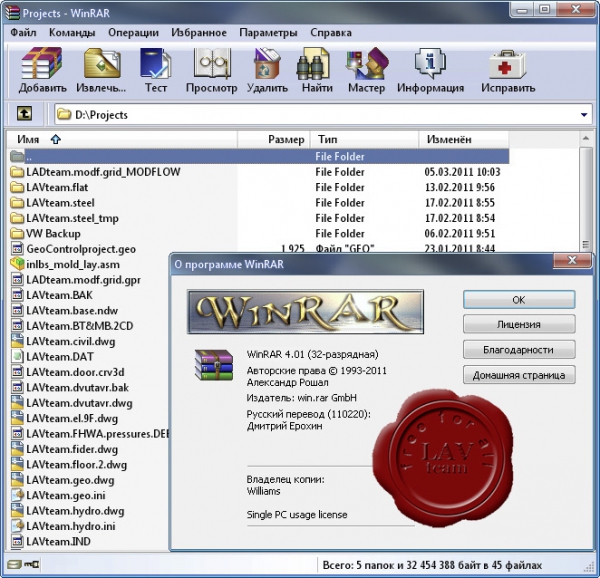Click the totals text in status bar
600x578 pixels.
[x=432, y=565]
